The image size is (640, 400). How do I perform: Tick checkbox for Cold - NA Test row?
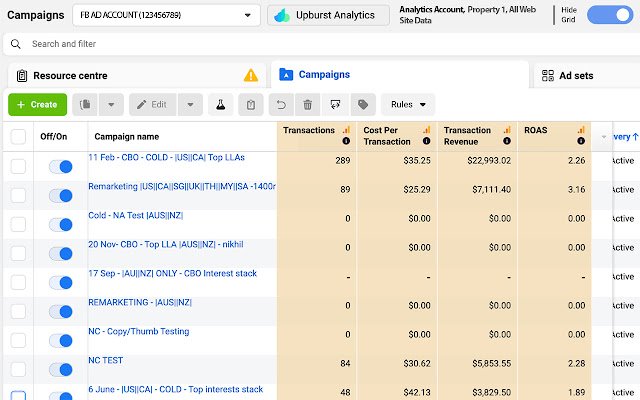tap(18, 224)
